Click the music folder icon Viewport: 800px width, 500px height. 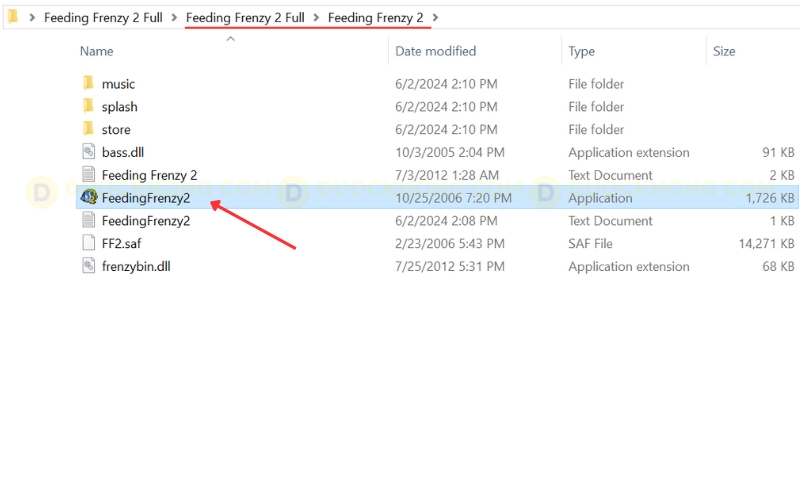point(88,83)
